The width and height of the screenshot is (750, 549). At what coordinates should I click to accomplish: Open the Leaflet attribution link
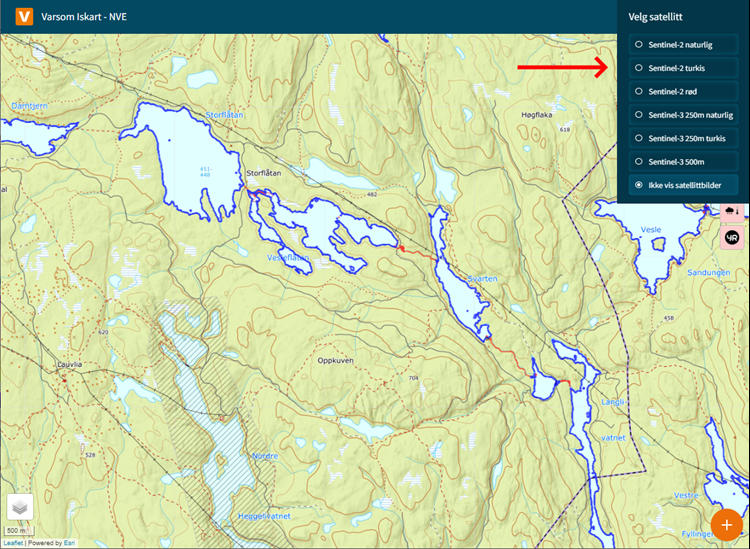coord(13,543)
